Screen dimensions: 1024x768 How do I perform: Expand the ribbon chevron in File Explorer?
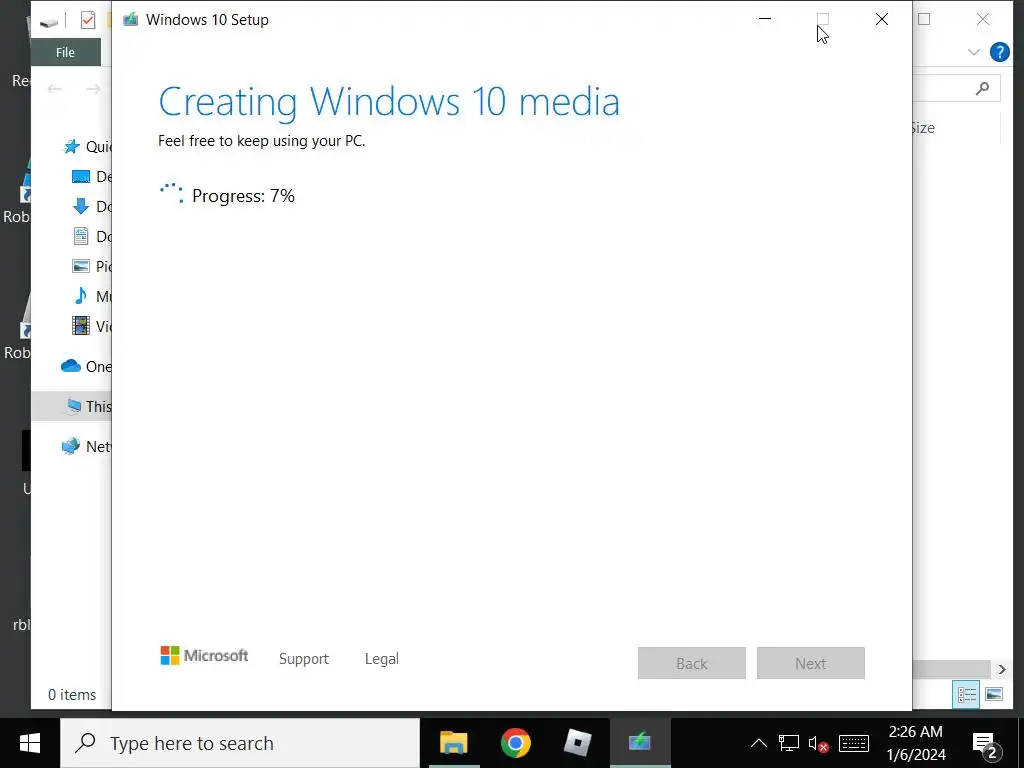(x=974, y=52)
